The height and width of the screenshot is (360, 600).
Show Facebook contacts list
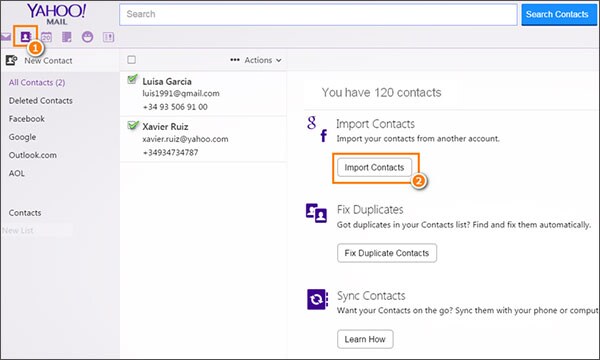tap(27, 119)
